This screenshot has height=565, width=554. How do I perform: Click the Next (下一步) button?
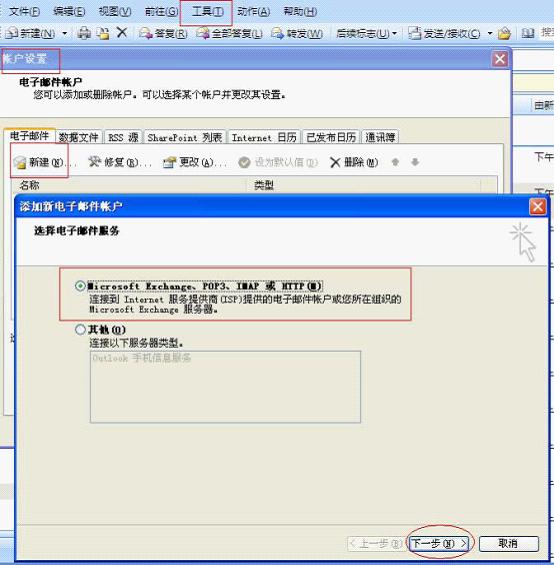[439, 543]
